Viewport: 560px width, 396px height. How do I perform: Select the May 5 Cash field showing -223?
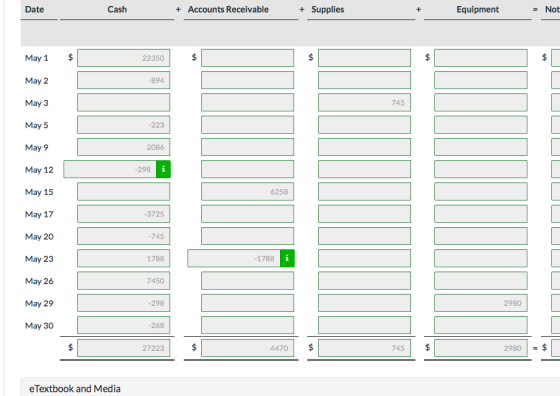tap(124, 125)
